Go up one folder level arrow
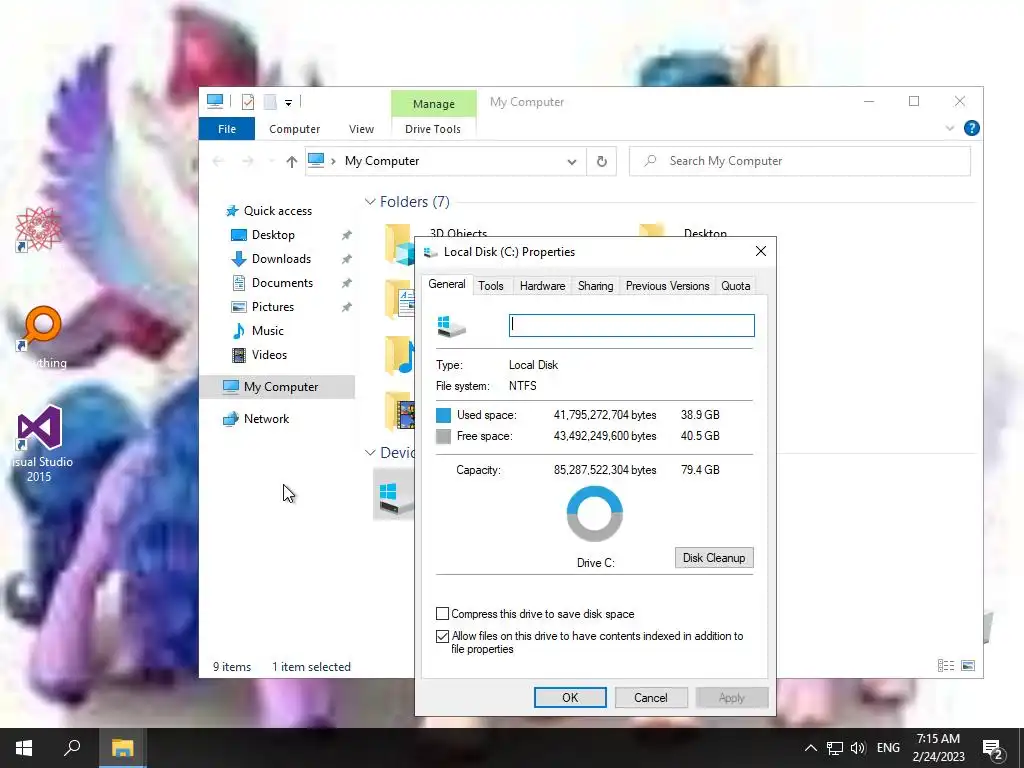 [291, 161]
